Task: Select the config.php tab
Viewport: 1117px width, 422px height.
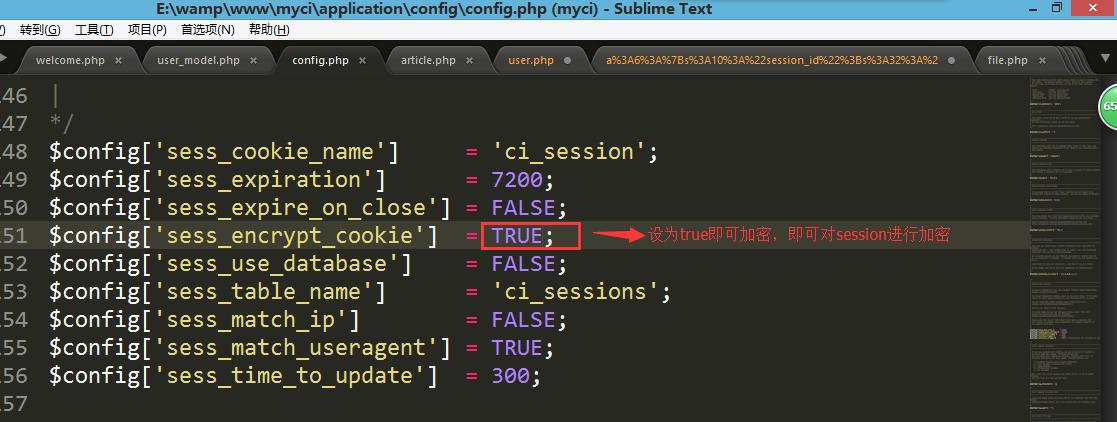Action: [x=321, y=61]
